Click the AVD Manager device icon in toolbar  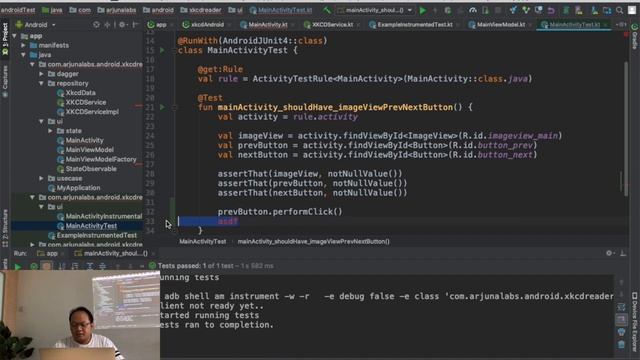(579, 10)
